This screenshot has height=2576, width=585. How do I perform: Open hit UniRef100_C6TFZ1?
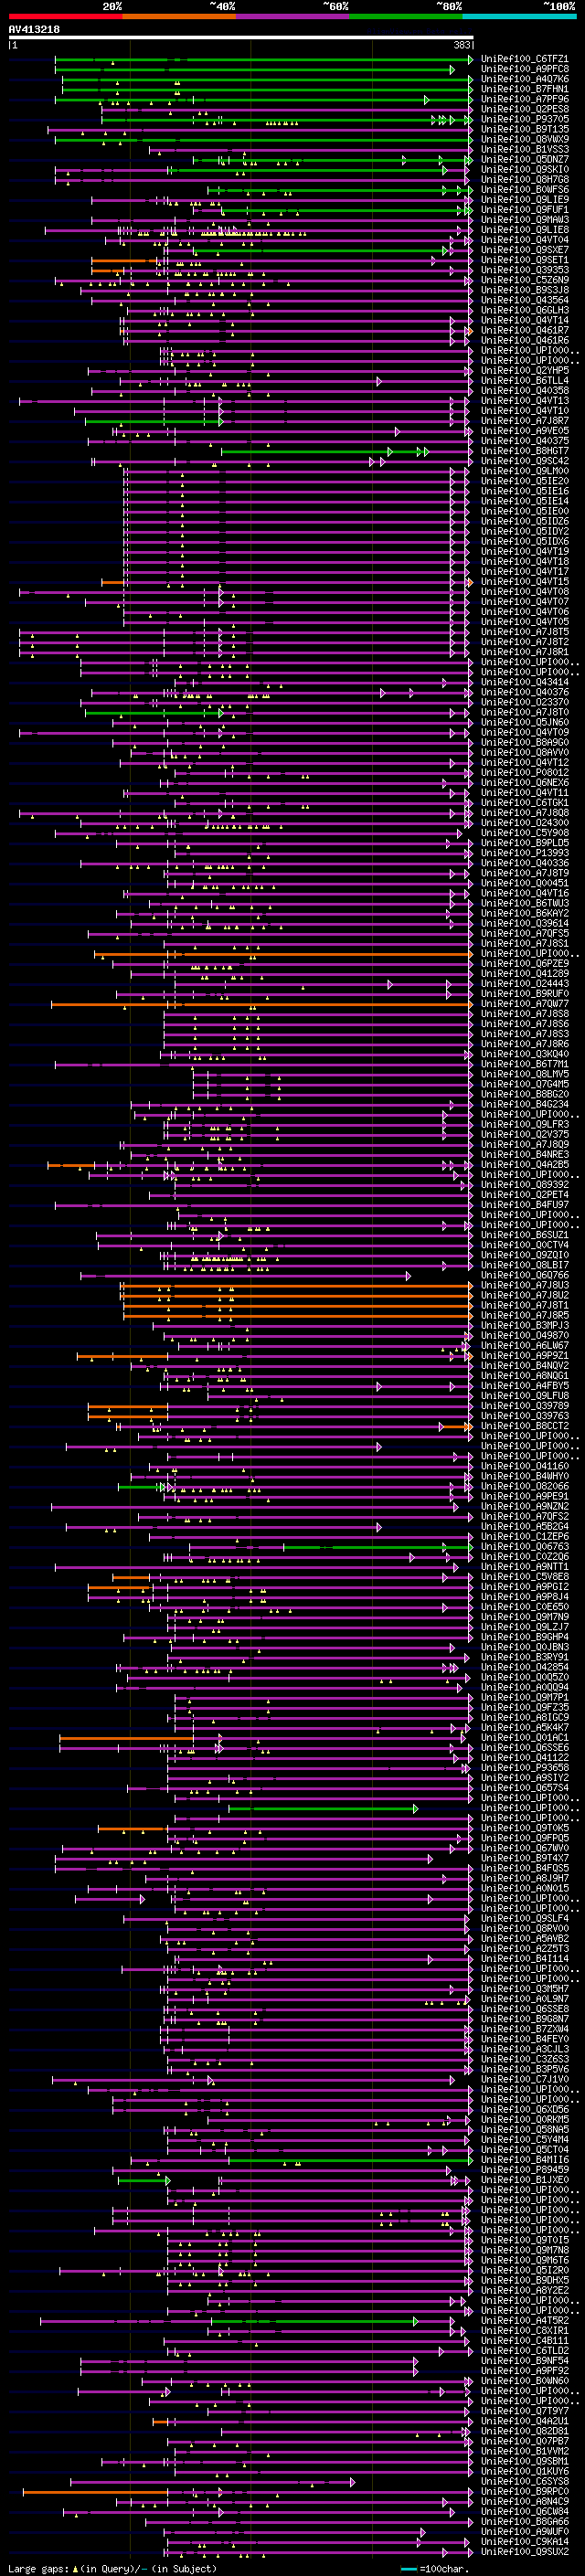[525, 59]
